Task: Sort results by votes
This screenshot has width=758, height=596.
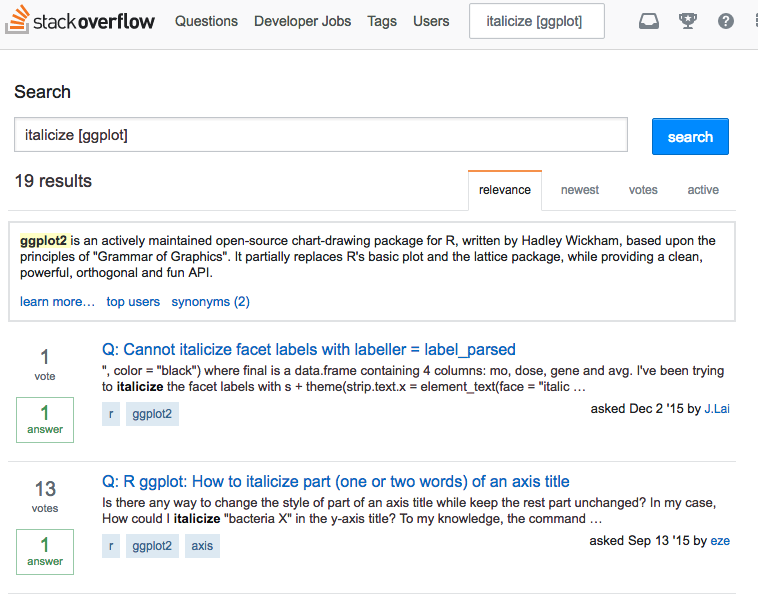Action: [643, 190]
